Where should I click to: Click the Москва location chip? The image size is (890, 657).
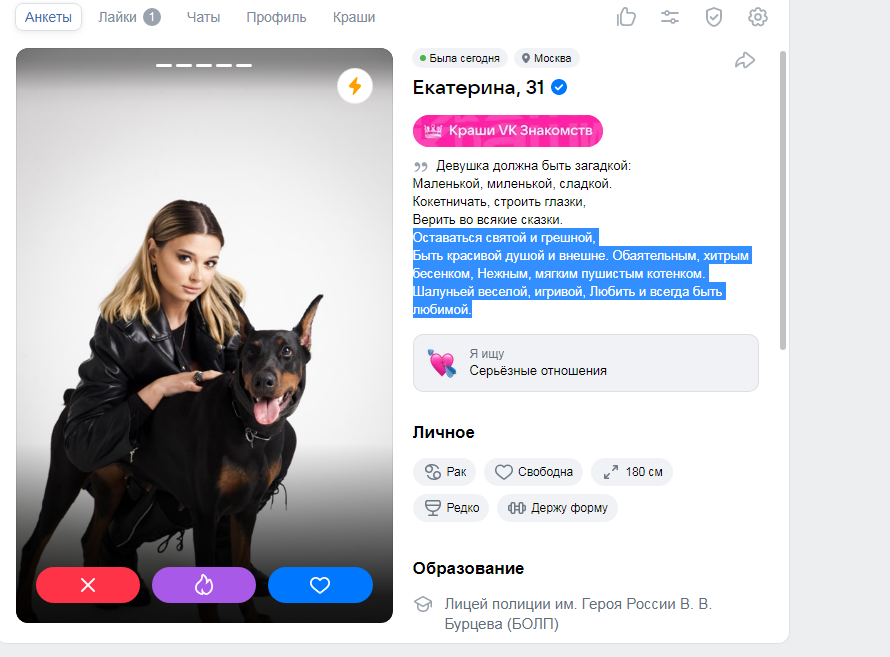tap(547, 58)
